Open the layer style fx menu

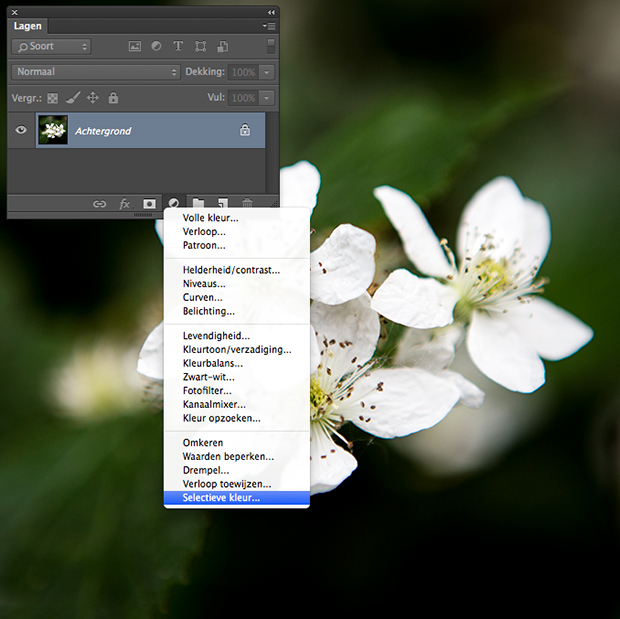click(x=125, y=204)
